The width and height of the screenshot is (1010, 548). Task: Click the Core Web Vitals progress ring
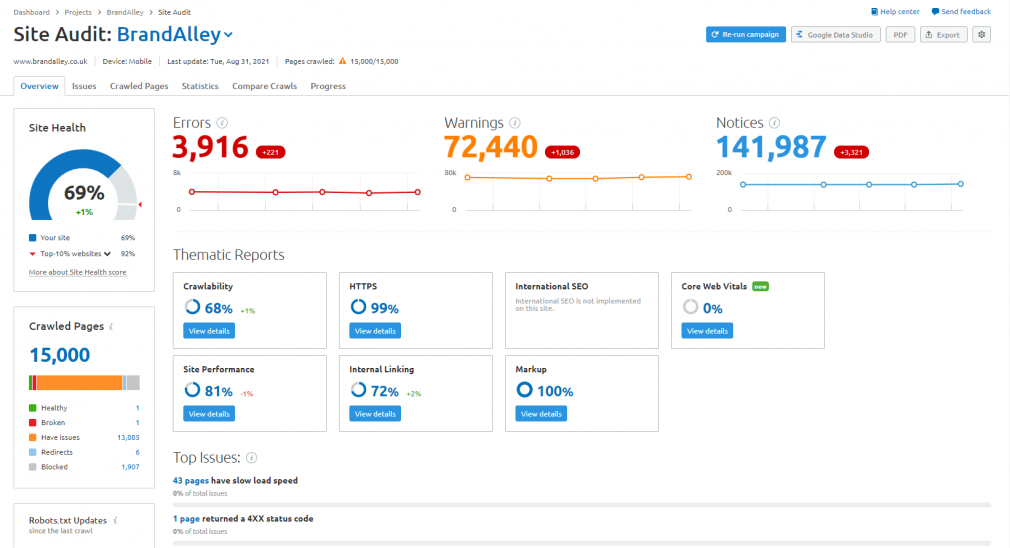691,307
